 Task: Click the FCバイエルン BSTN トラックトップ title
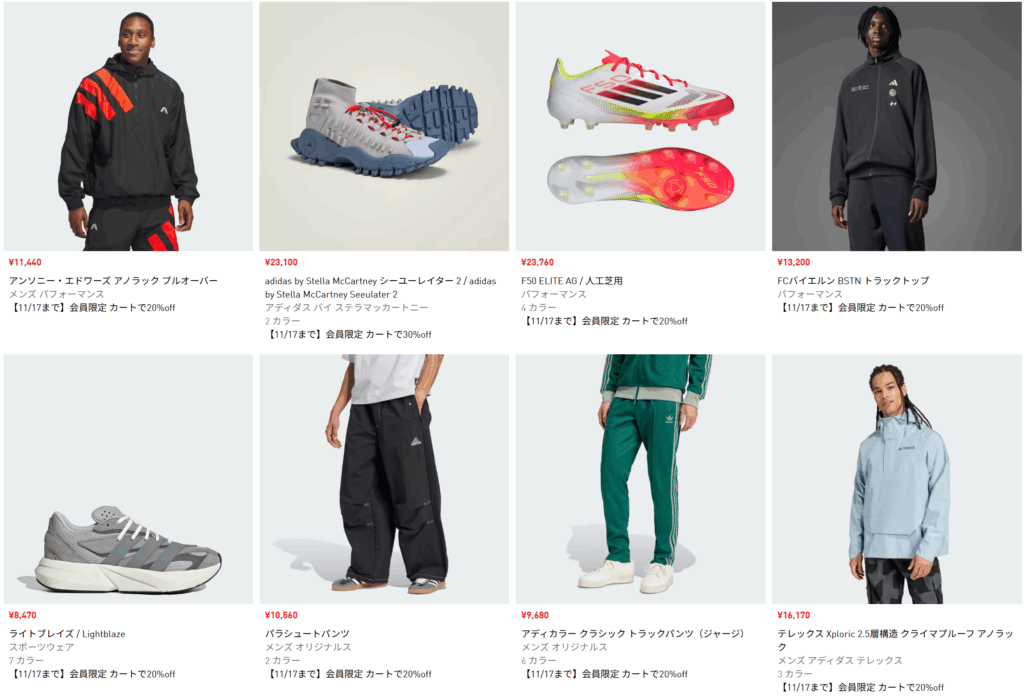click(853, 280)
